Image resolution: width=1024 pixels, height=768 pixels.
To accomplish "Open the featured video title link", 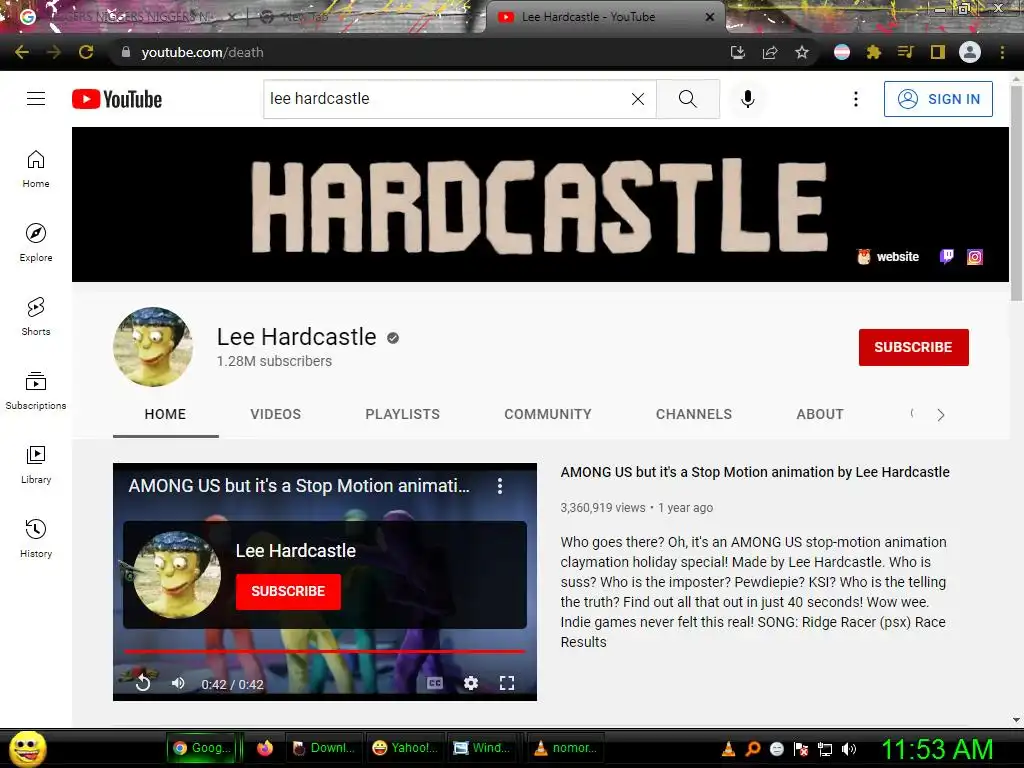I will (x=755, y=472).
